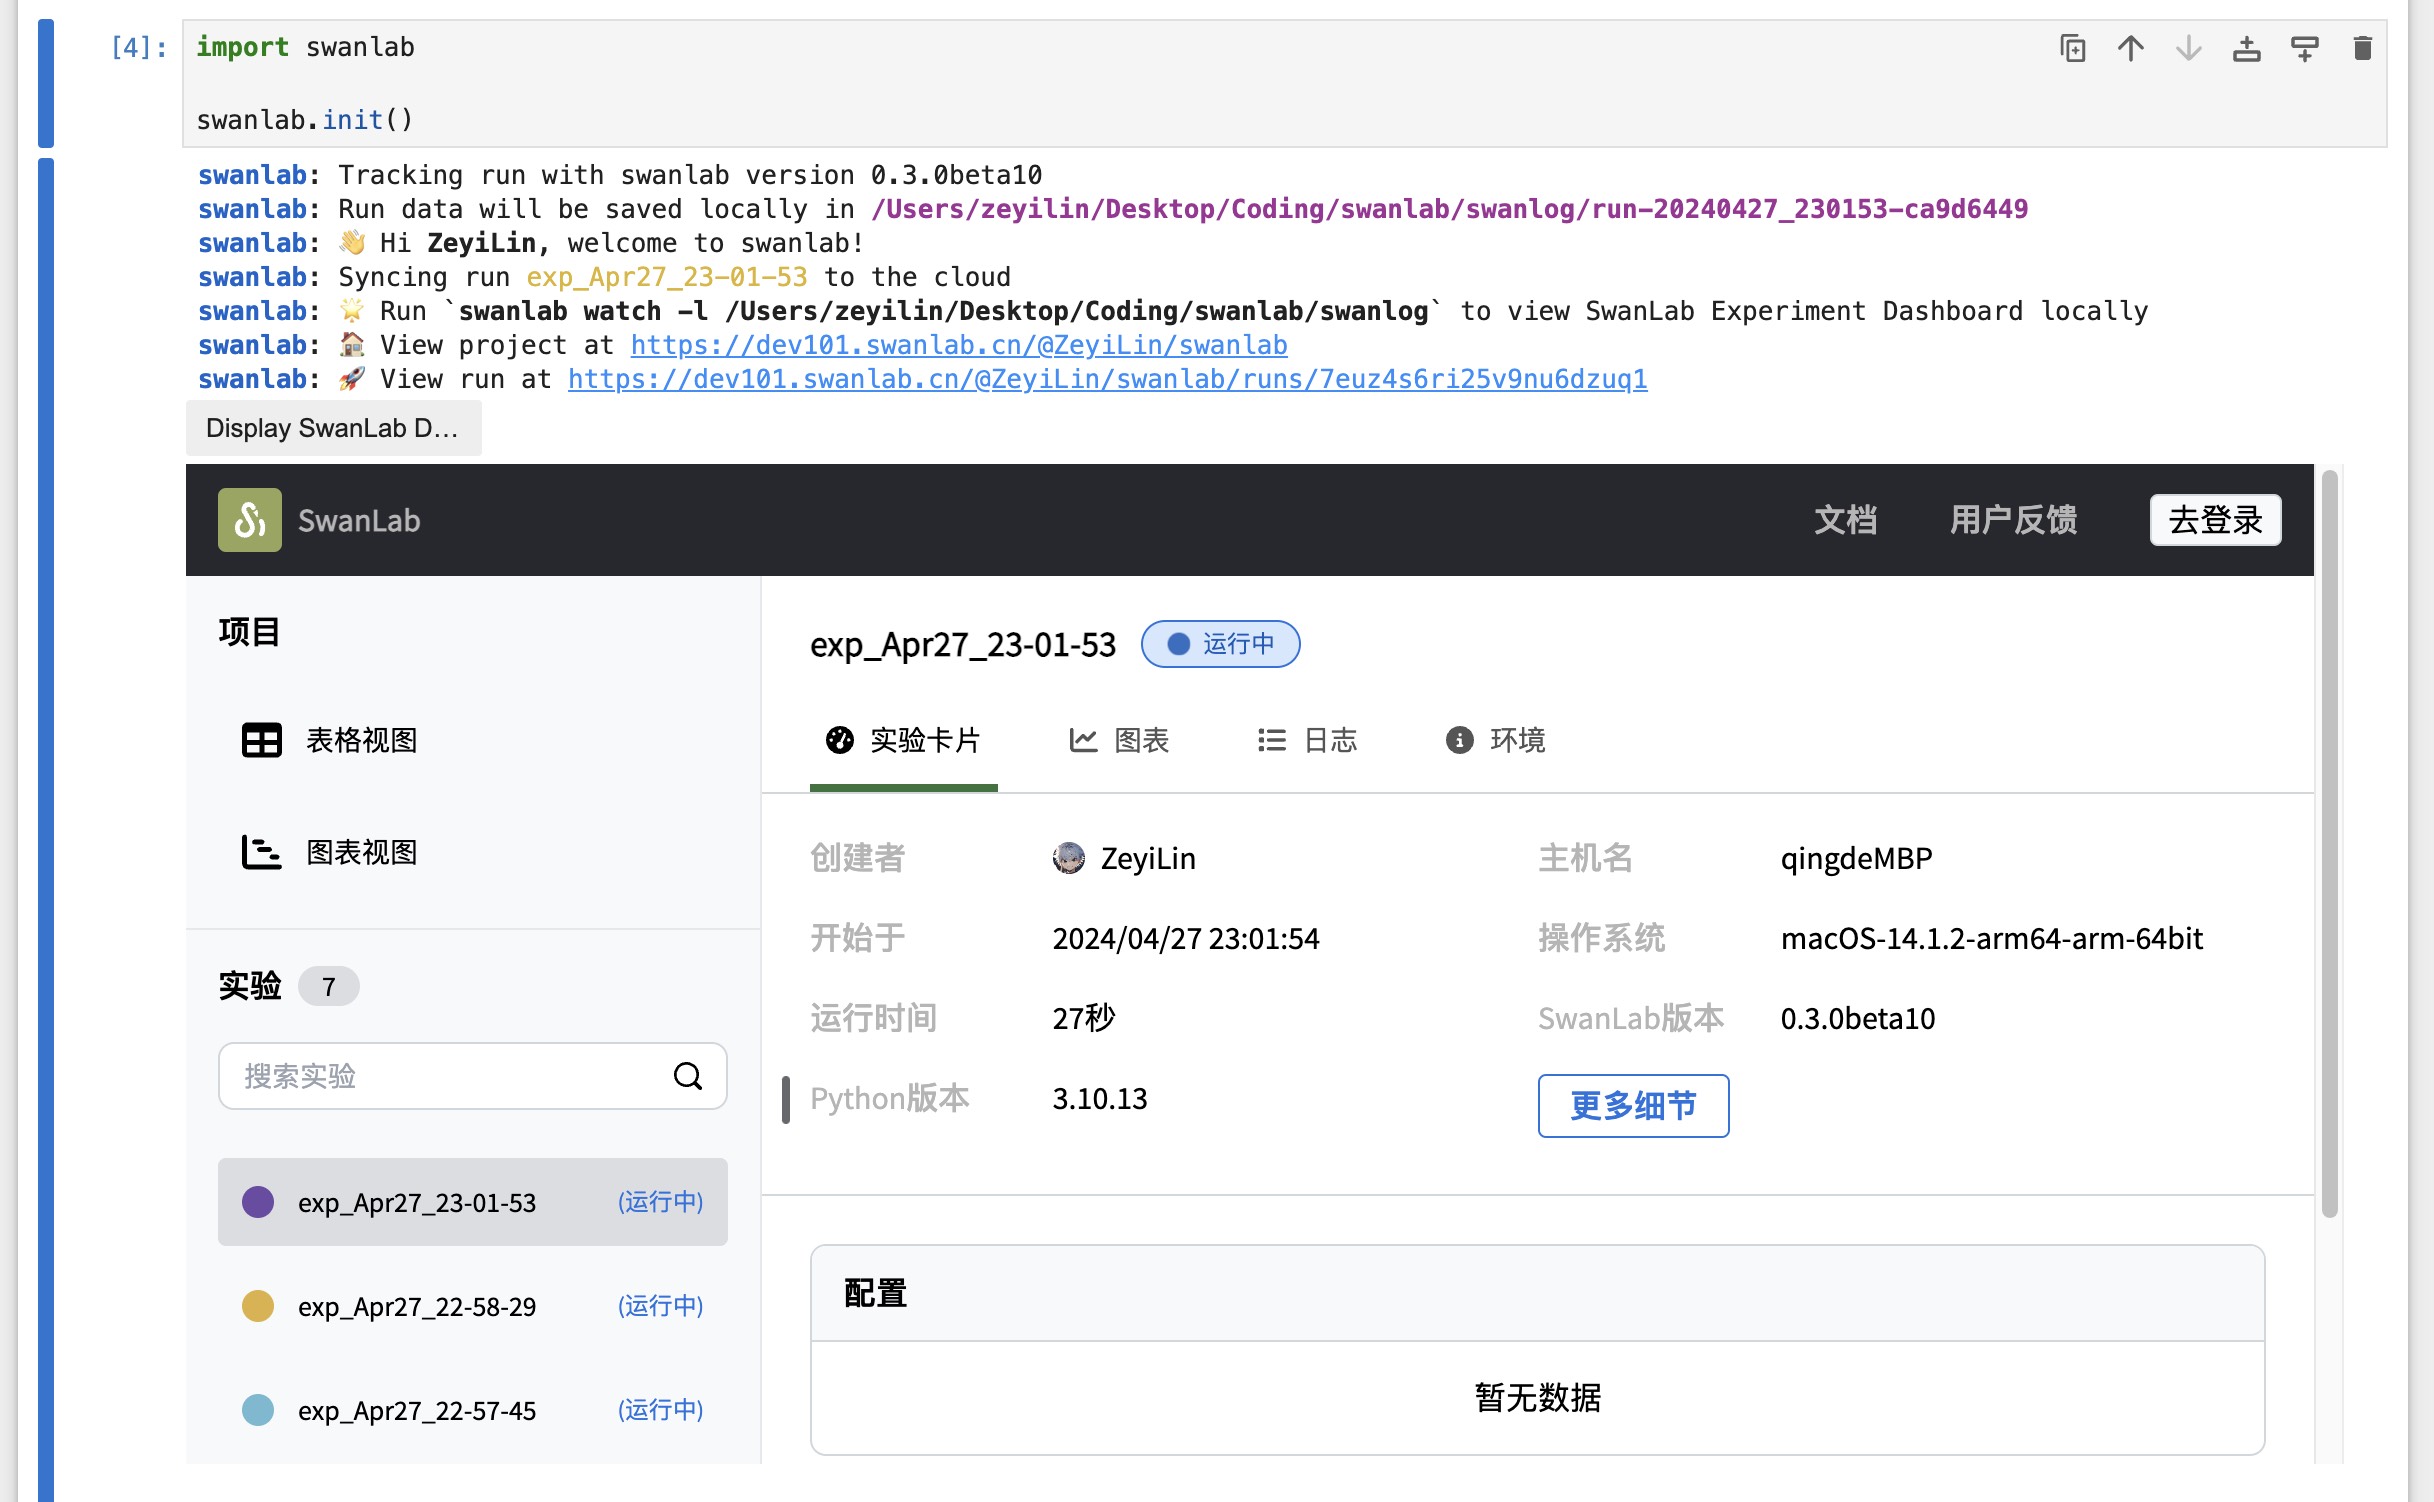Insert a new cell above
This screenshot has width=2434, height=1502.
(2246, 47)
